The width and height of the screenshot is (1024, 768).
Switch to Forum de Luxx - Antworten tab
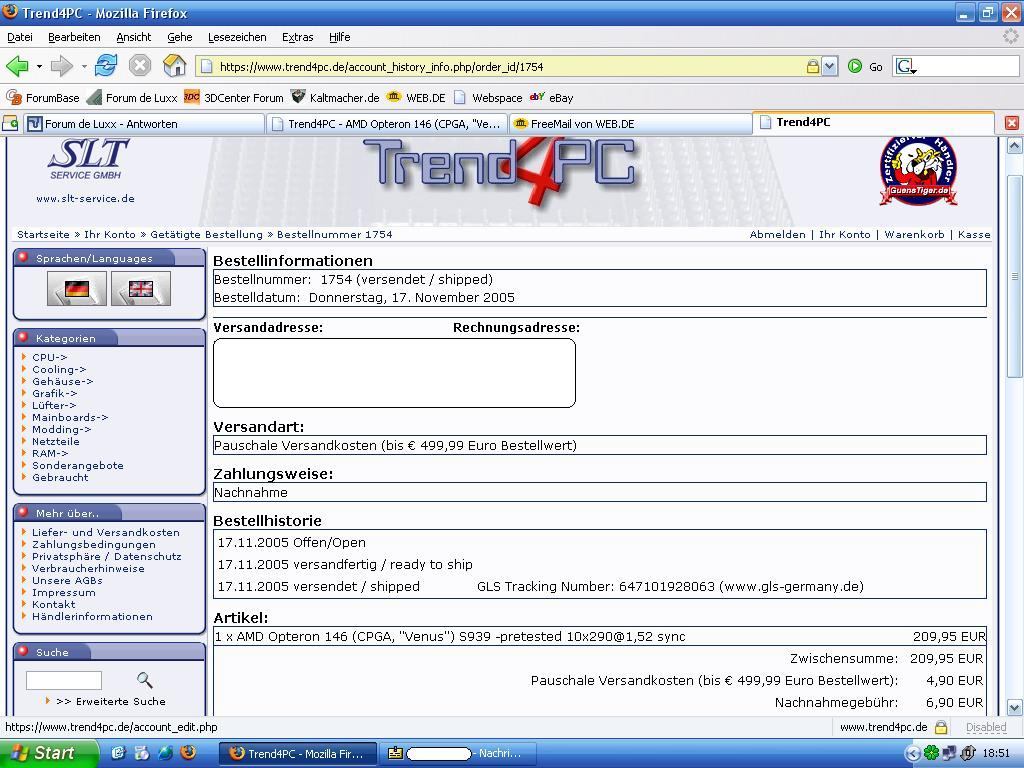coord(144,123)
